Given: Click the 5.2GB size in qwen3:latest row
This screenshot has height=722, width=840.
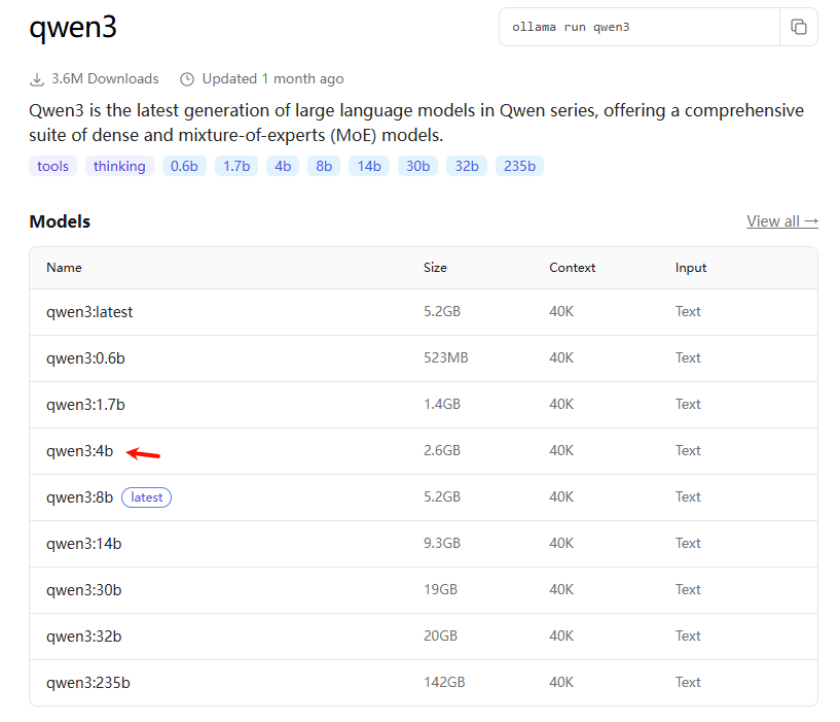Looking at the screenshot, I should 442,312.
